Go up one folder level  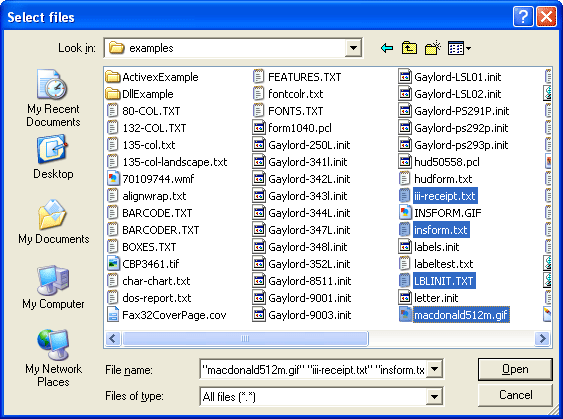(x=409, y=48)
